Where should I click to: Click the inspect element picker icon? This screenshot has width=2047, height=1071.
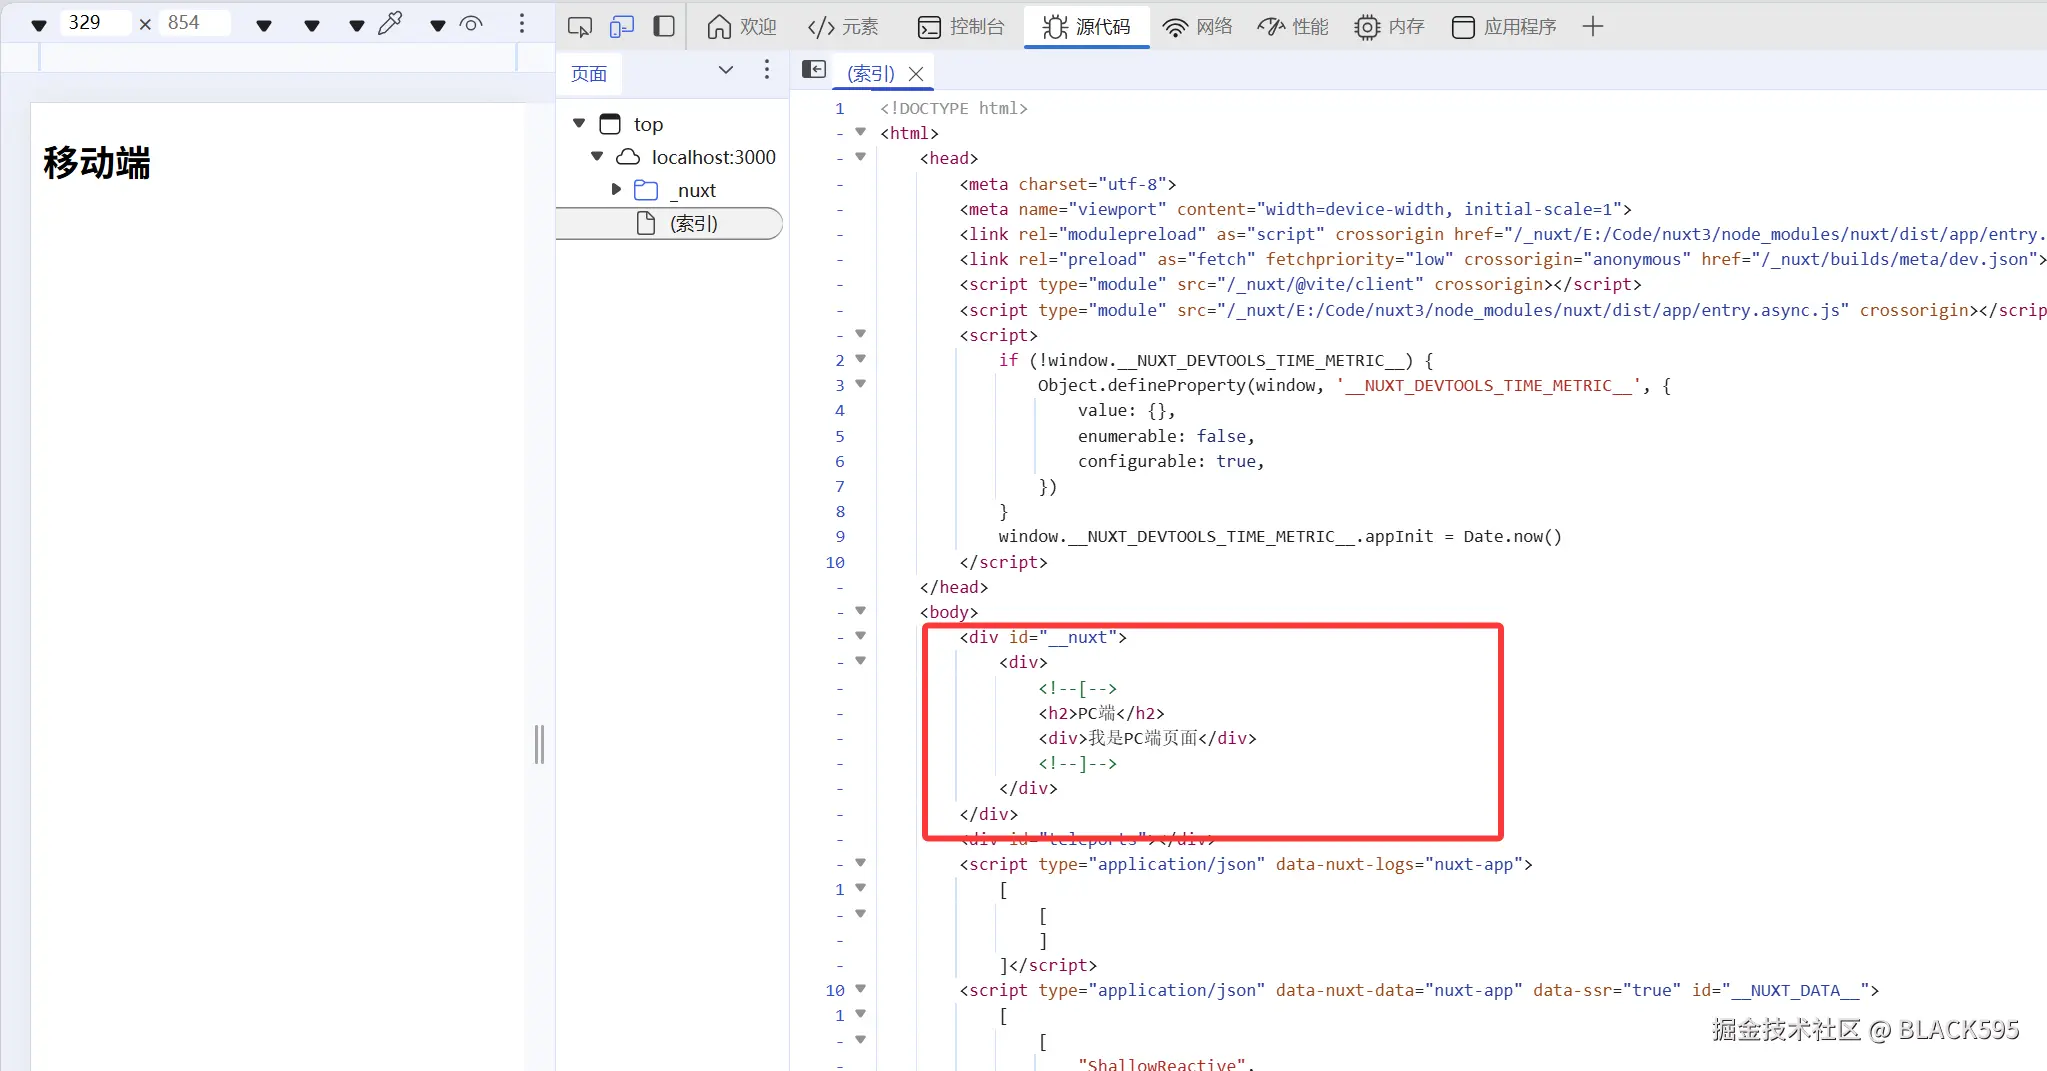(580, 27)
